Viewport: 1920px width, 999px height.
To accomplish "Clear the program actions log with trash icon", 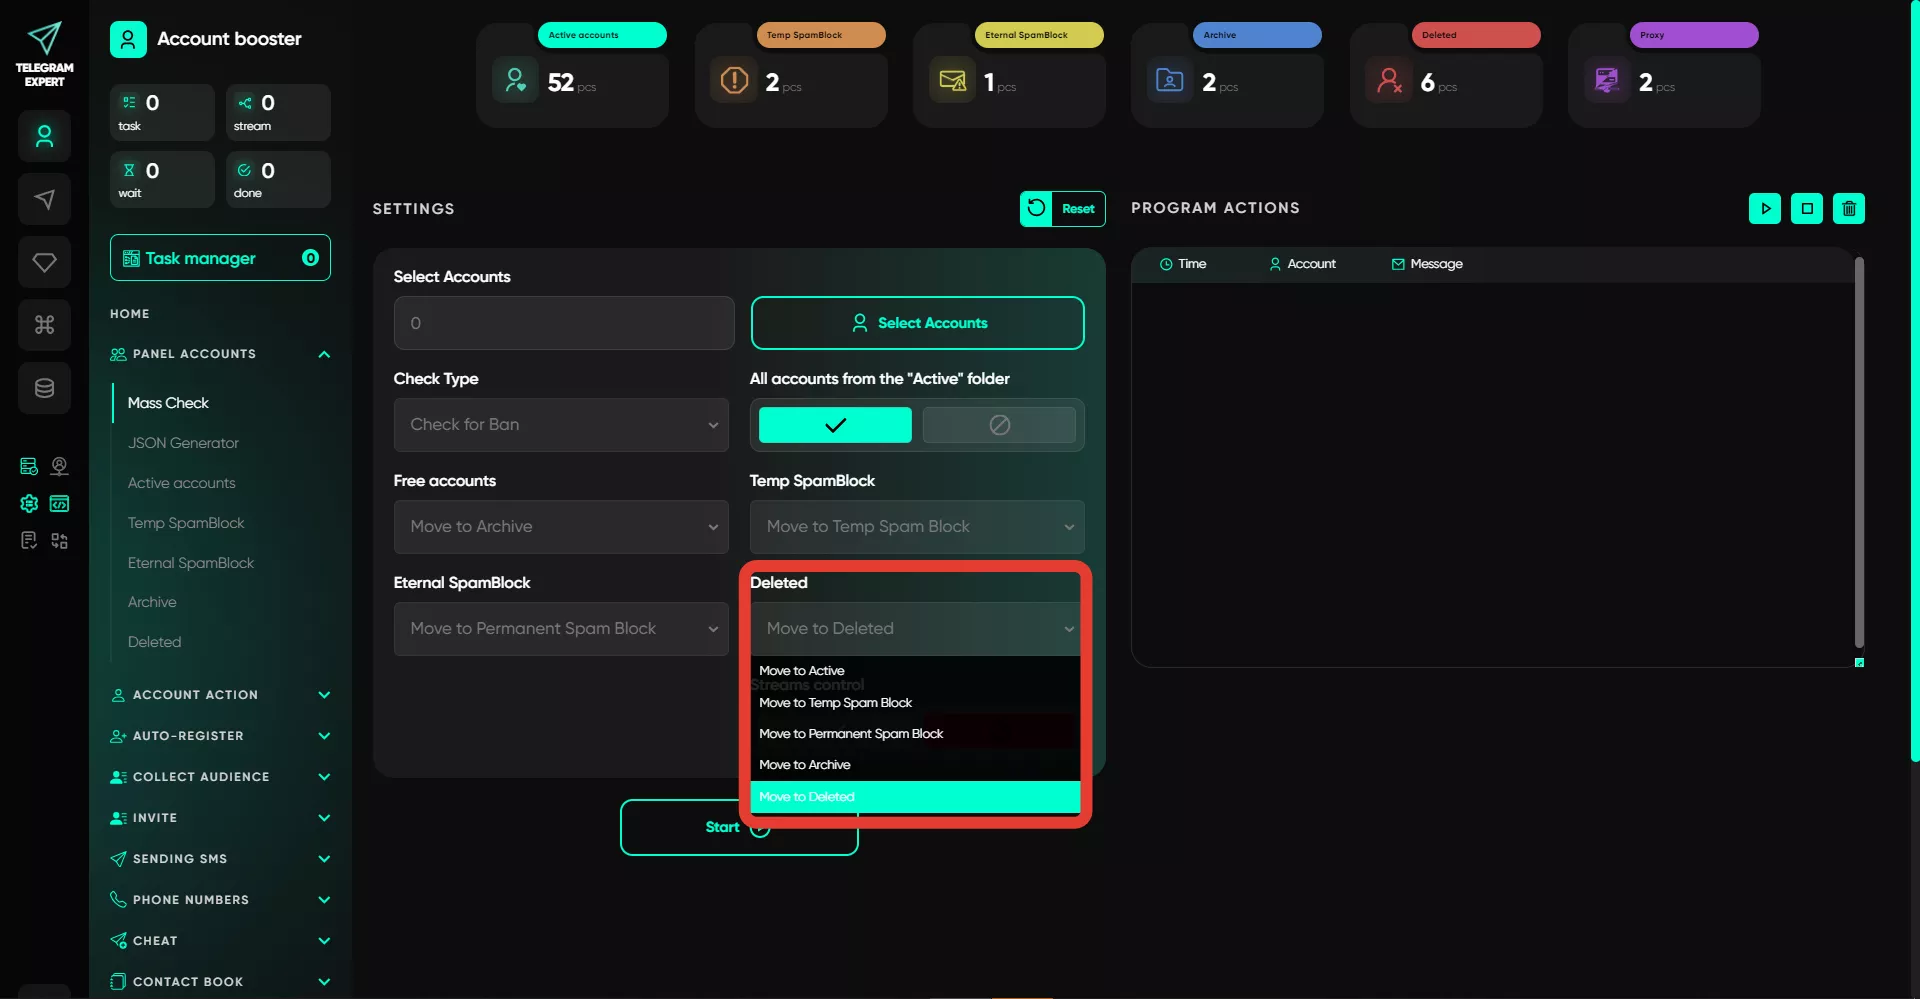I will point(1849,209).
